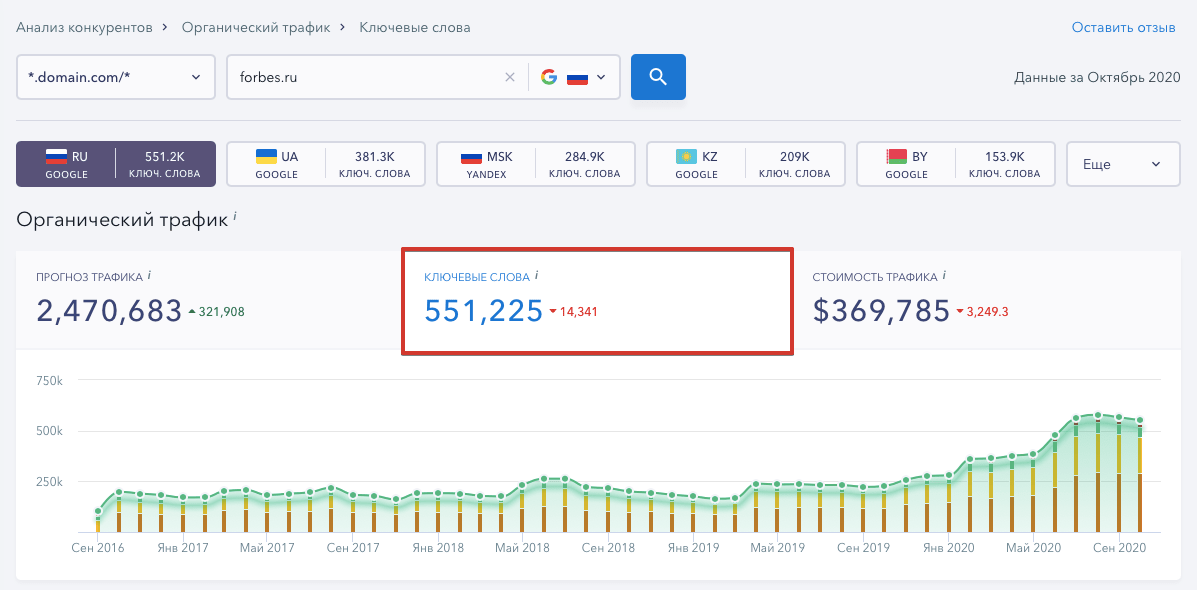
Task: Click the Russian flag in MSK tab
Action: pyautogui.click(x=471, y=157)
